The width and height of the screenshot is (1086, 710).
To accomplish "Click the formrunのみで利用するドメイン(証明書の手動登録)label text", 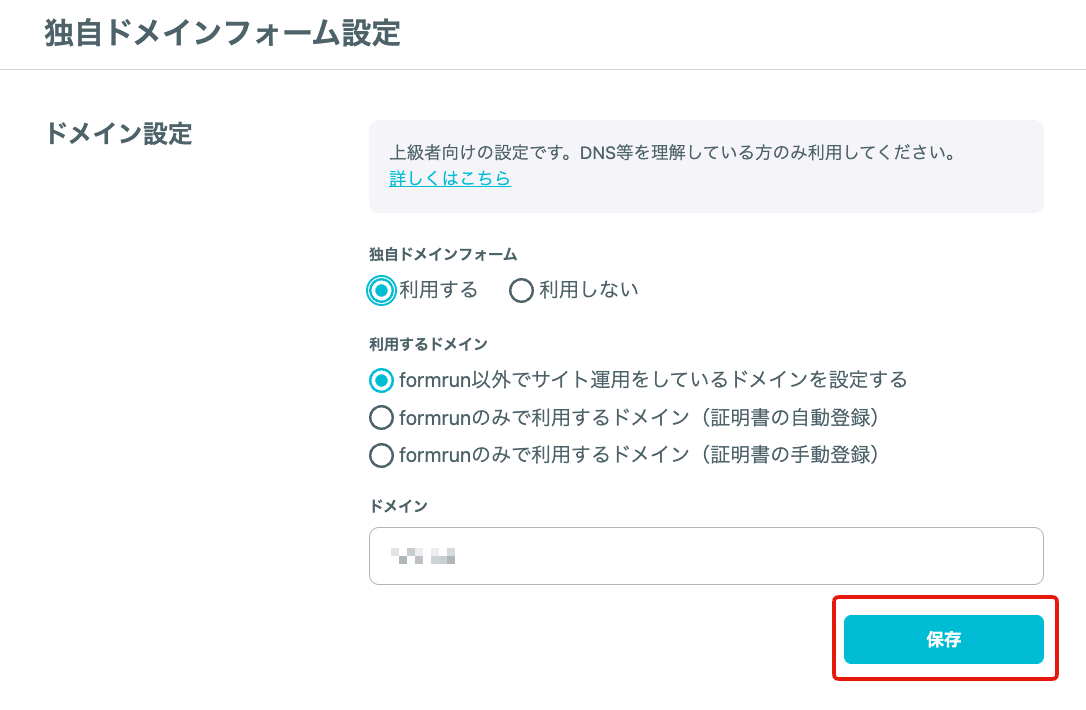I will coord(641,455).
